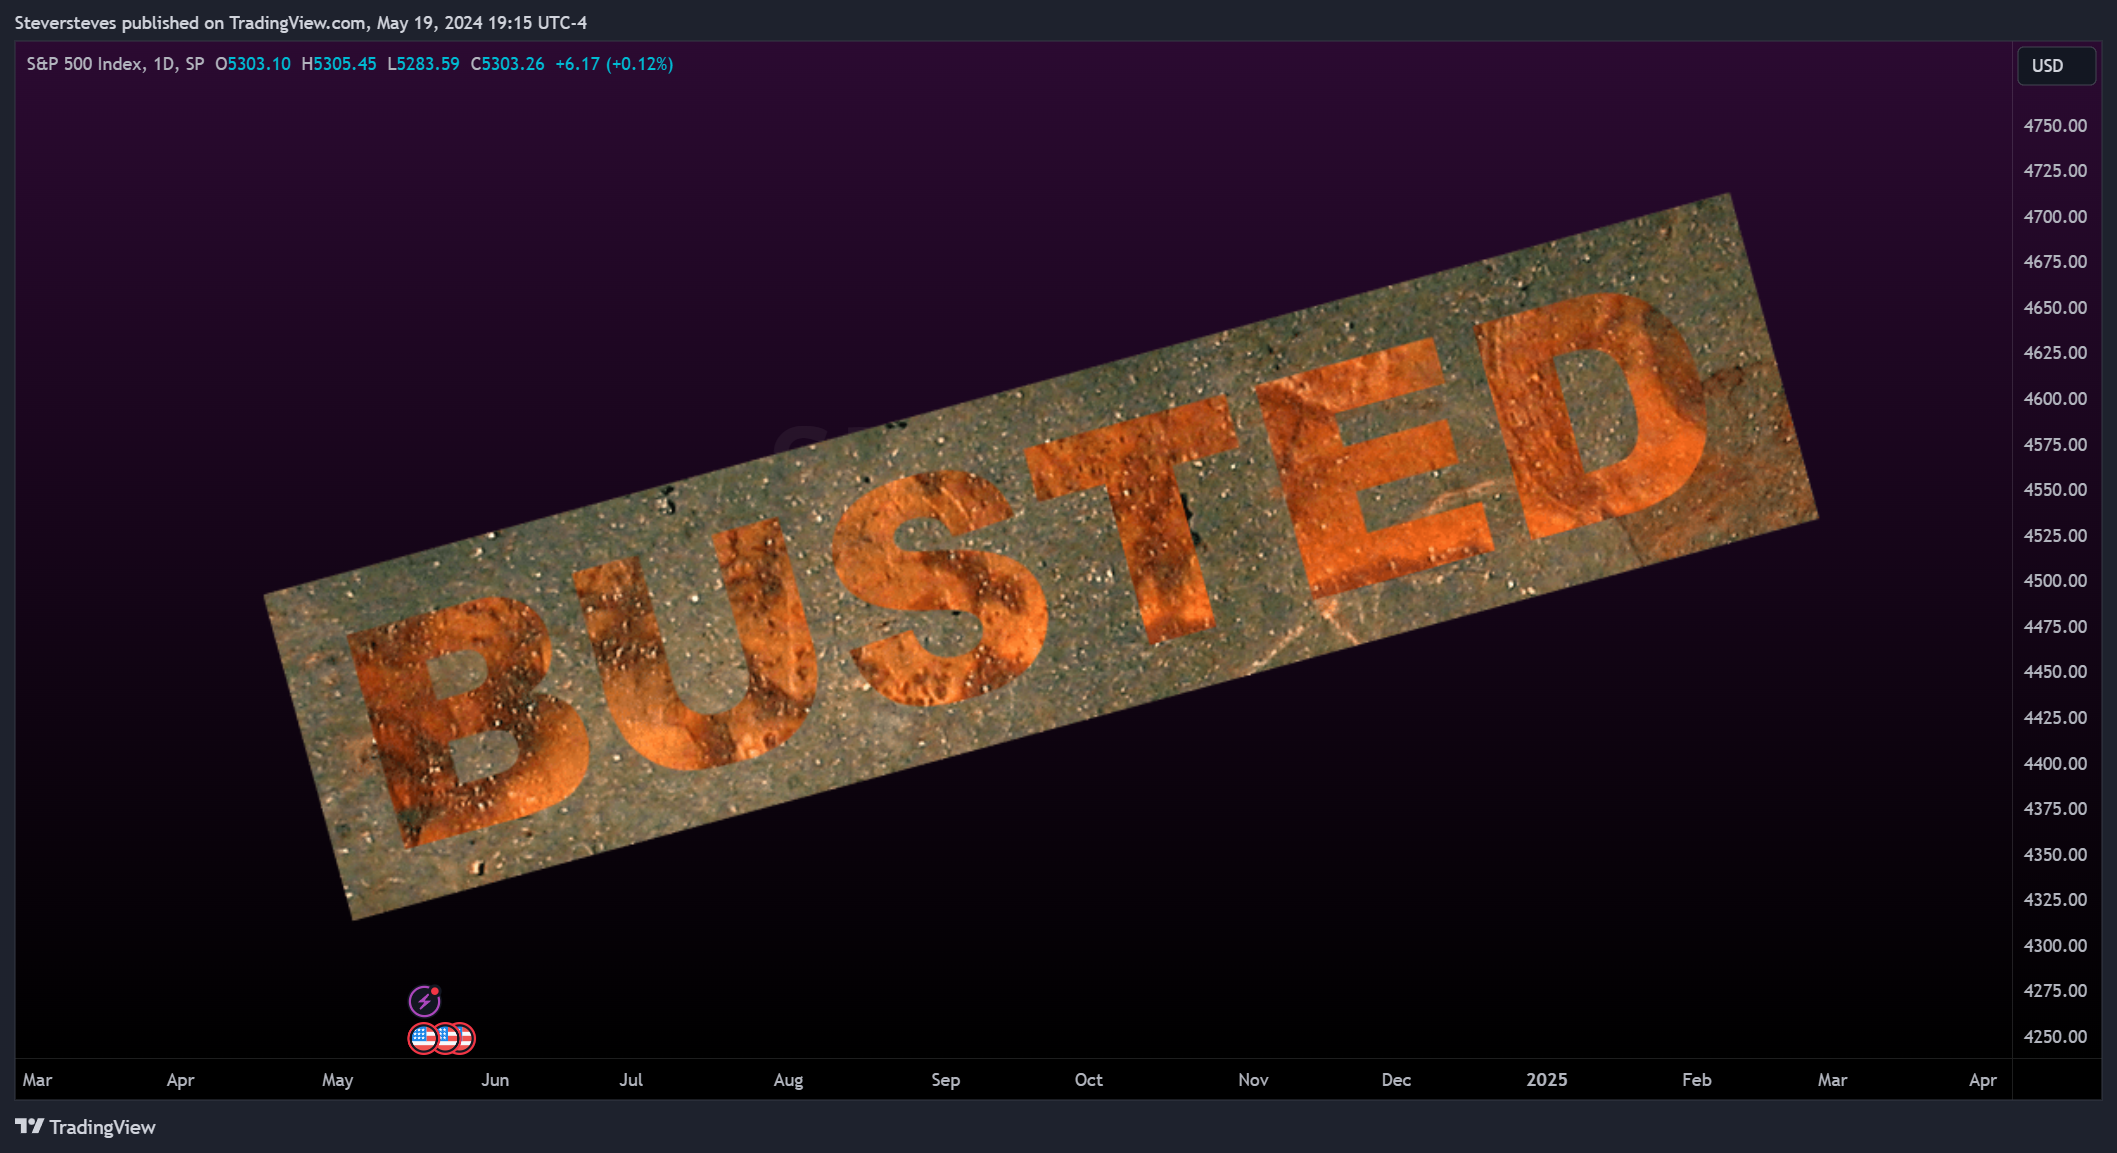2117x1153 pixels.
Task: Click the 4750.00 price axis label
Action: [x=2055, y=125]
